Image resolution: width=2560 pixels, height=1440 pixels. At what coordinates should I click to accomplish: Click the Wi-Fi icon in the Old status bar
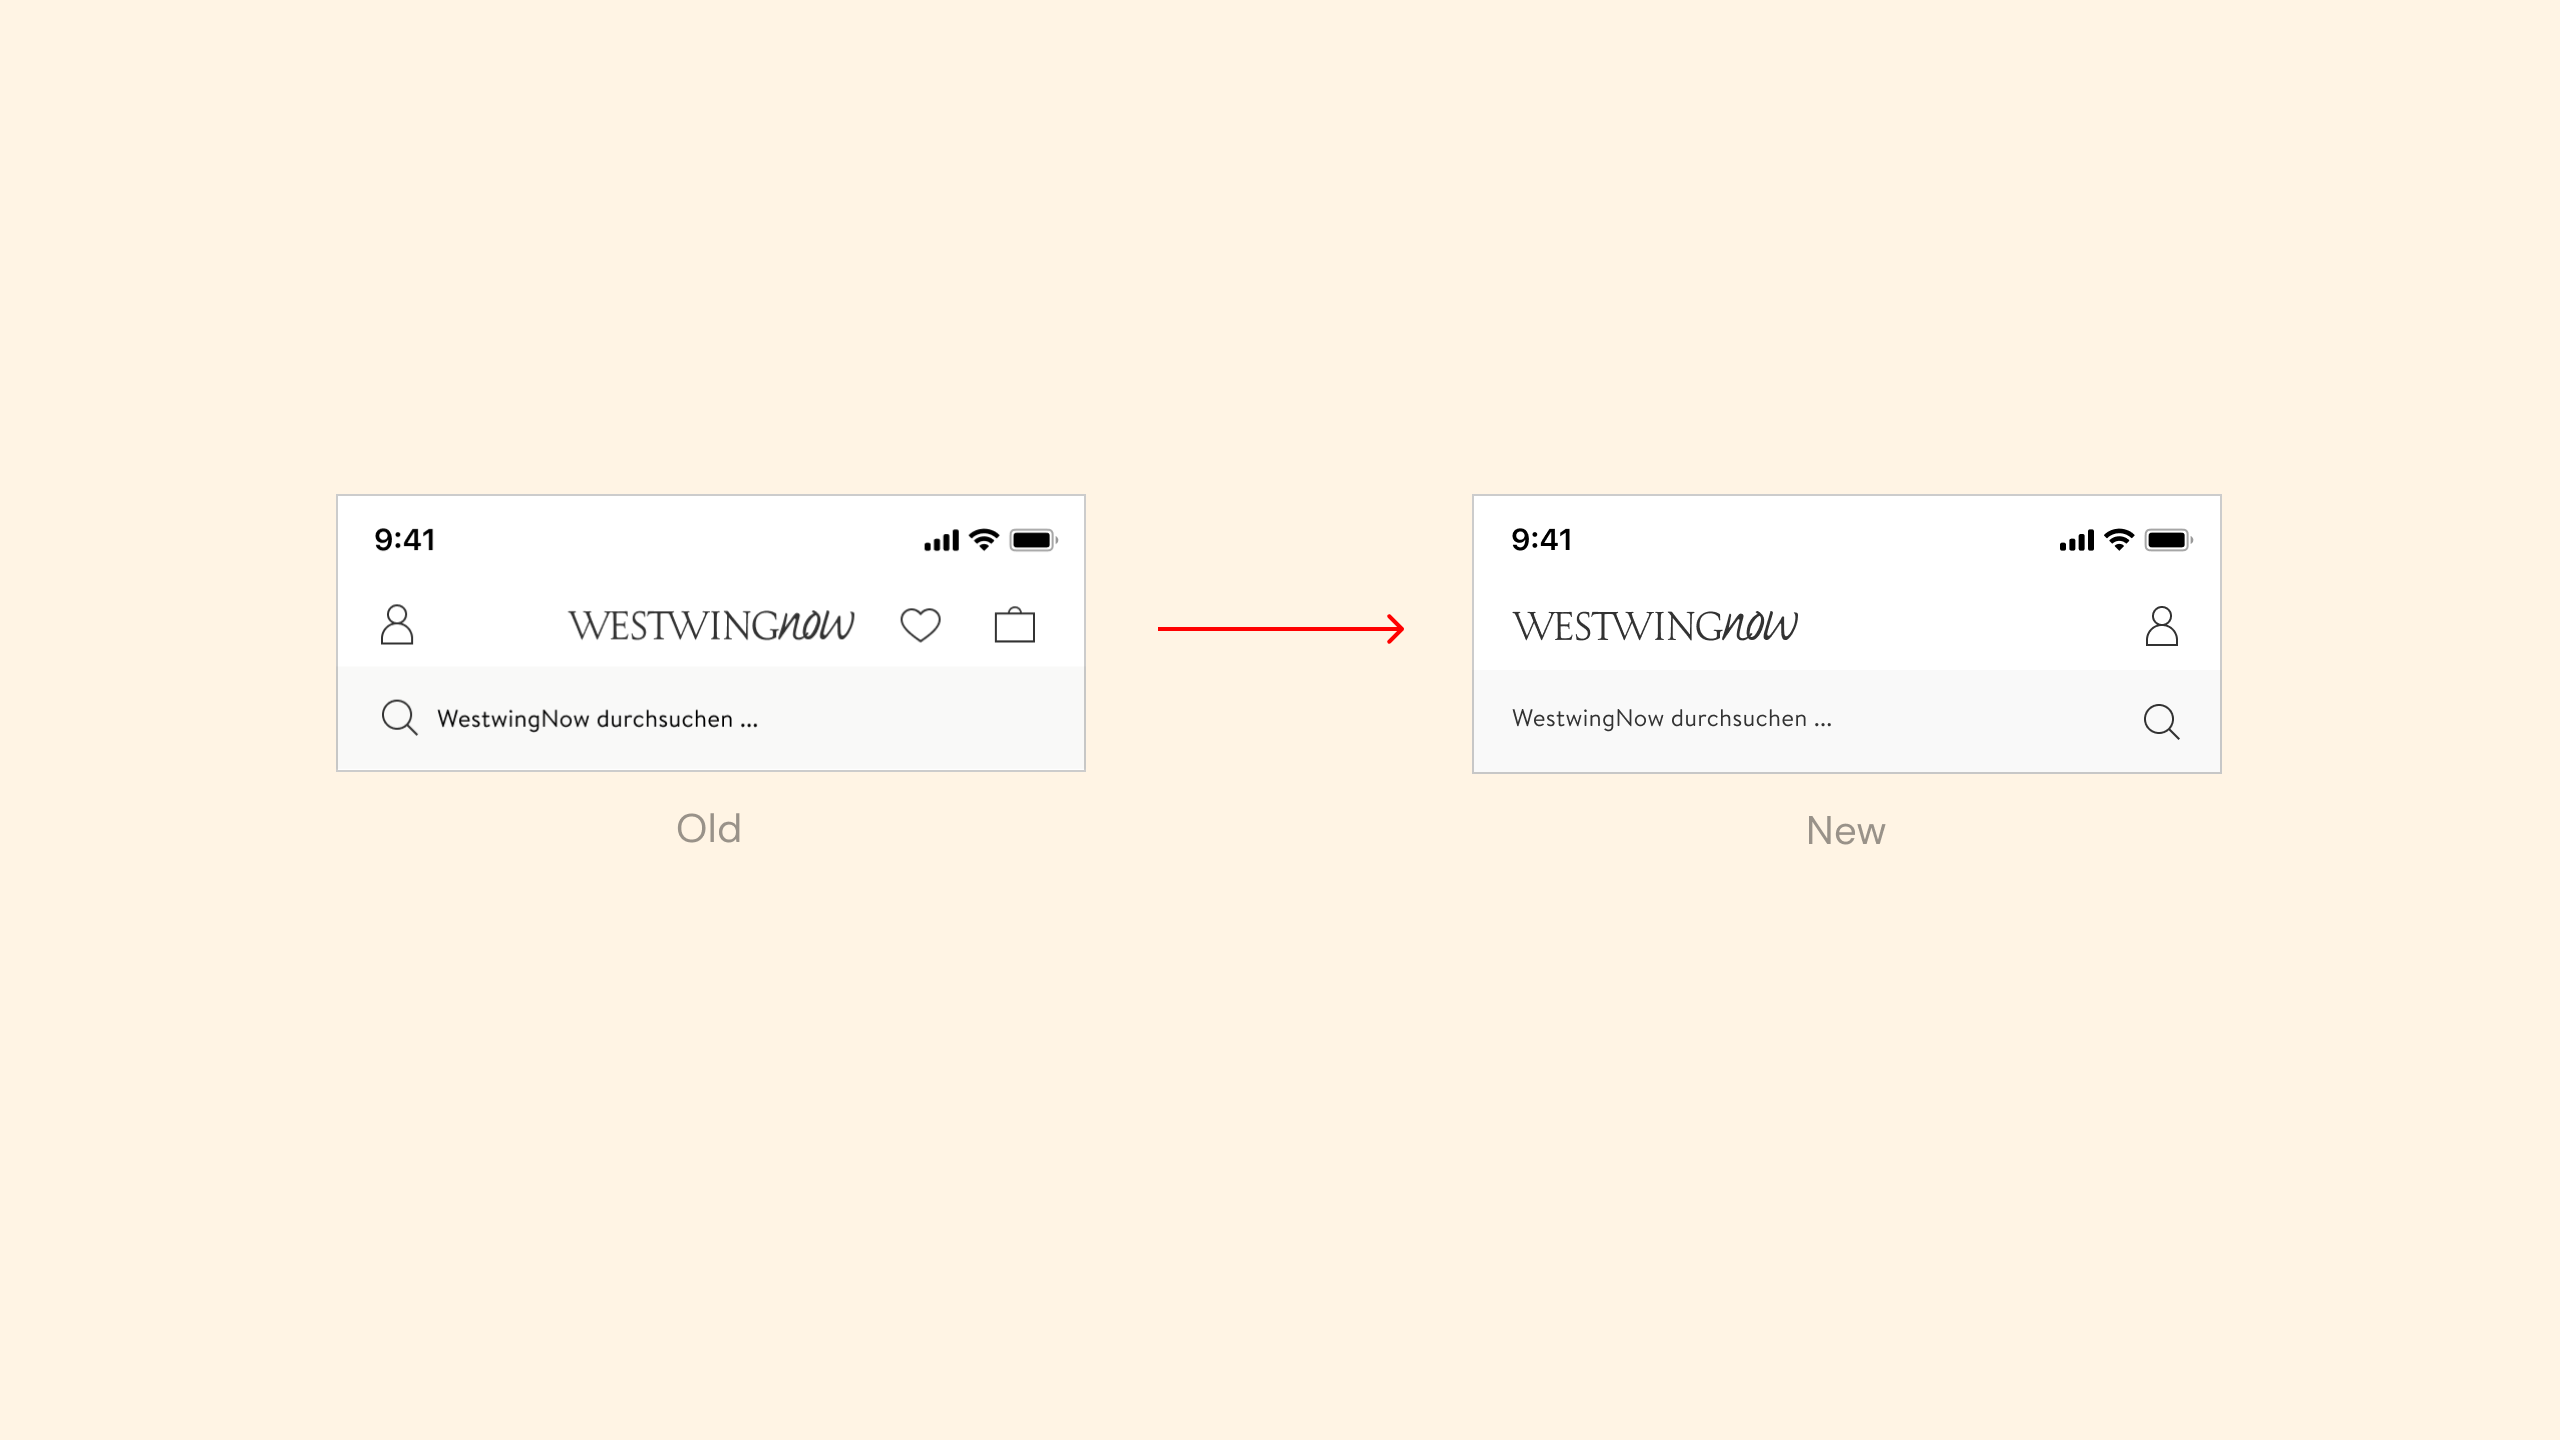pos(984,540)
